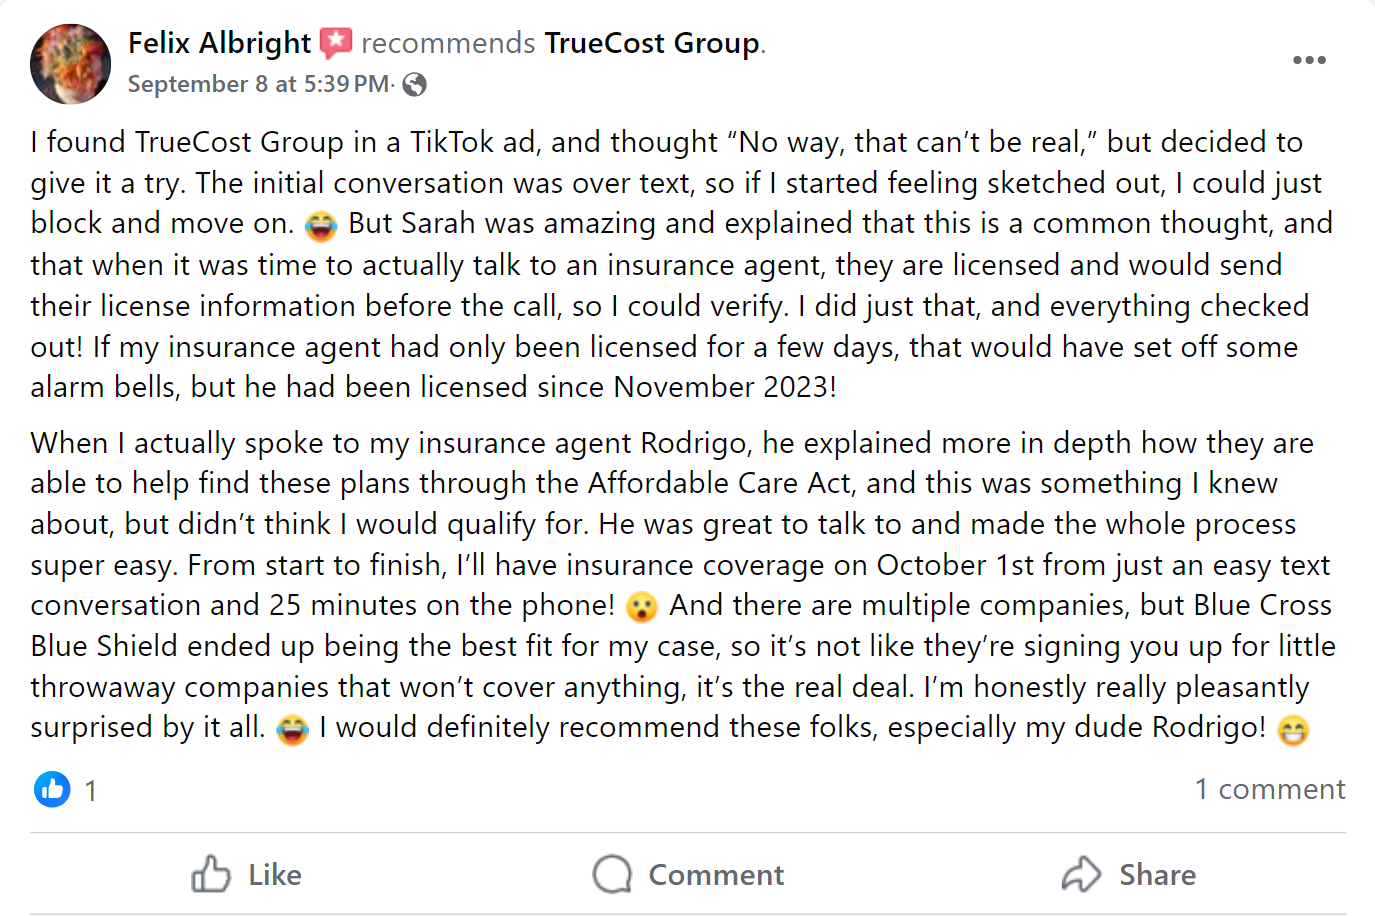Click the speech bubble icon beside Comment
This screenshot has height=916, width=1375.
pos(612,874)
